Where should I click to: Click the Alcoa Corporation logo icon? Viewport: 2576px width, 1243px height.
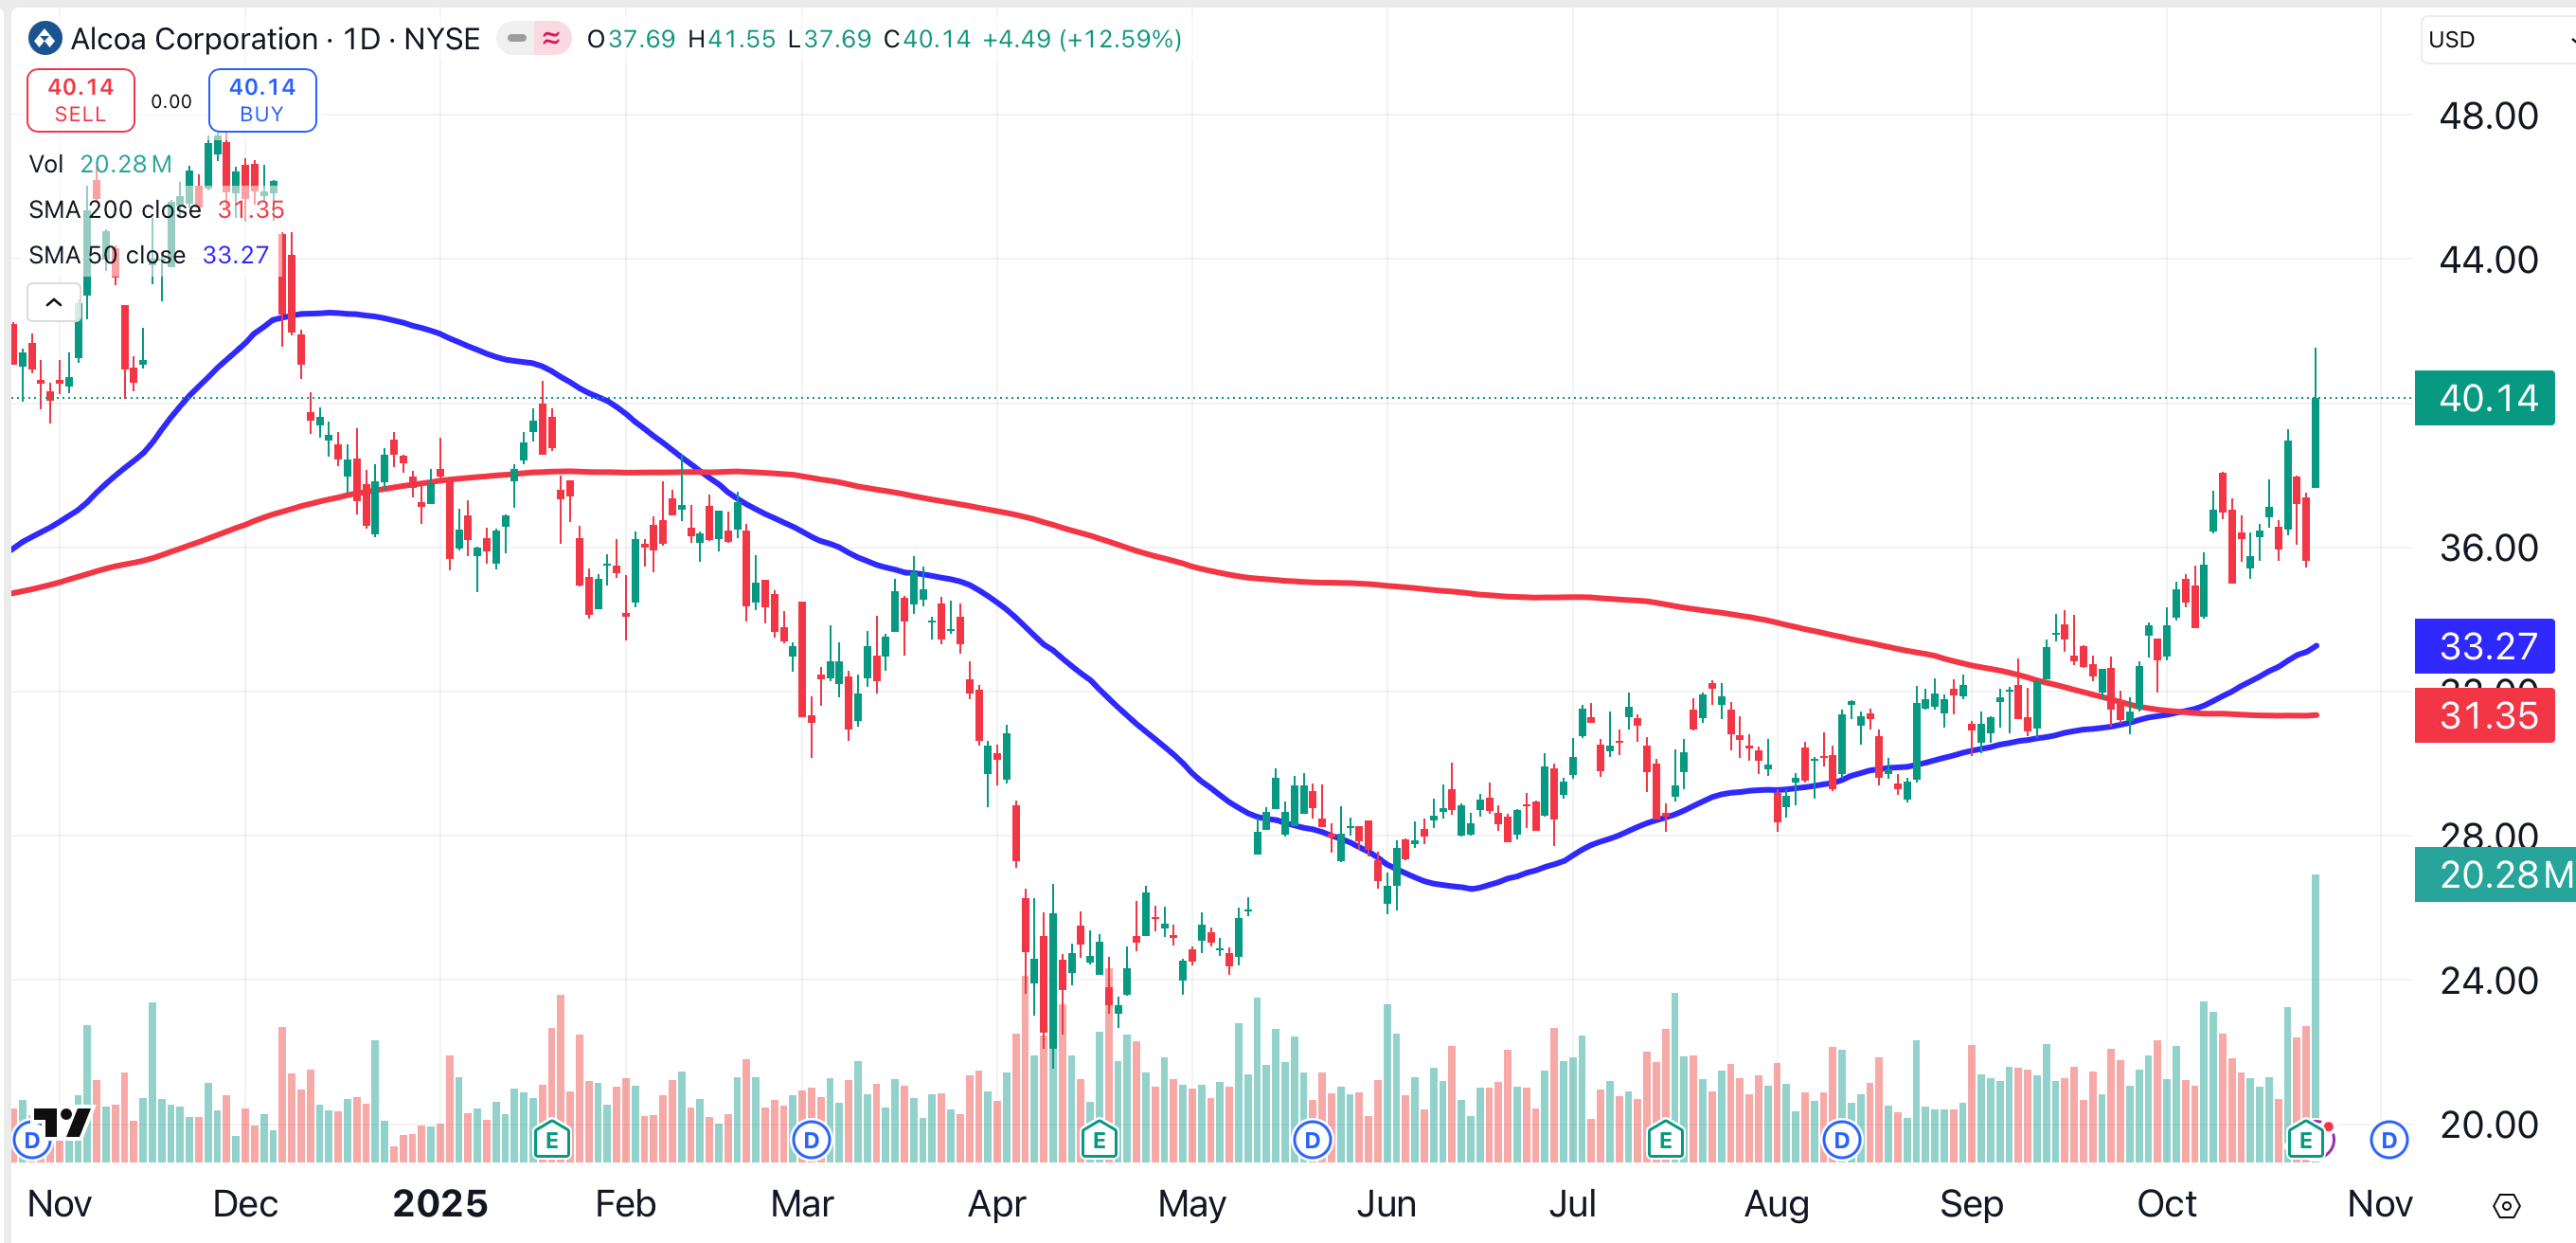tap(45, 39)
